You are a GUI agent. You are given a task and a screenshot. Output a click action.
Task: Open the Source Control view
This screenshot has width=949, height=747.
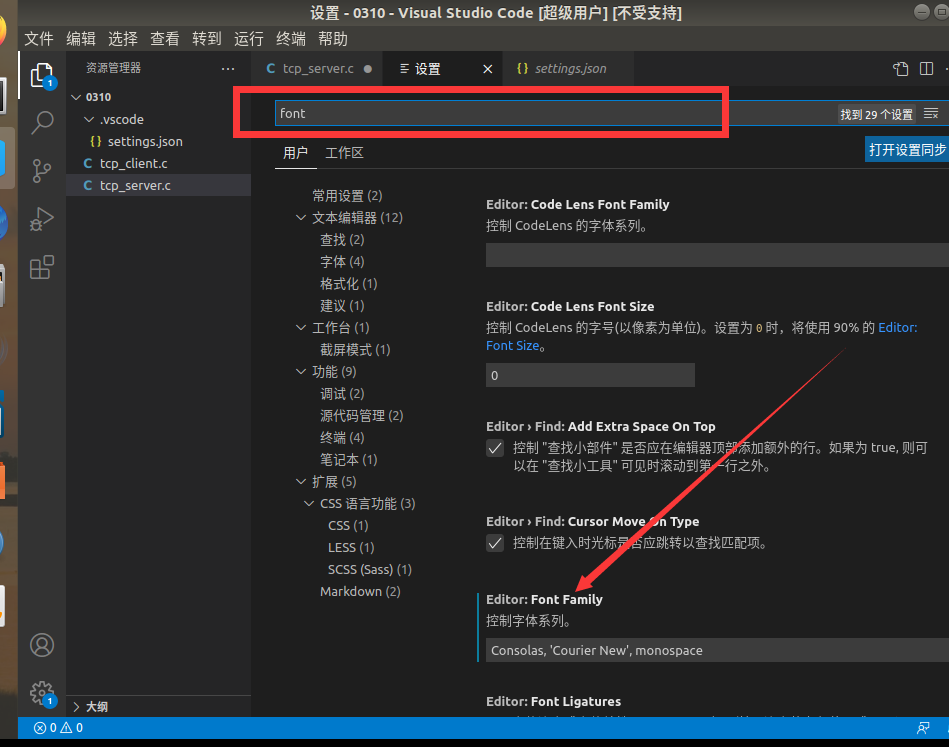point(42,171)
